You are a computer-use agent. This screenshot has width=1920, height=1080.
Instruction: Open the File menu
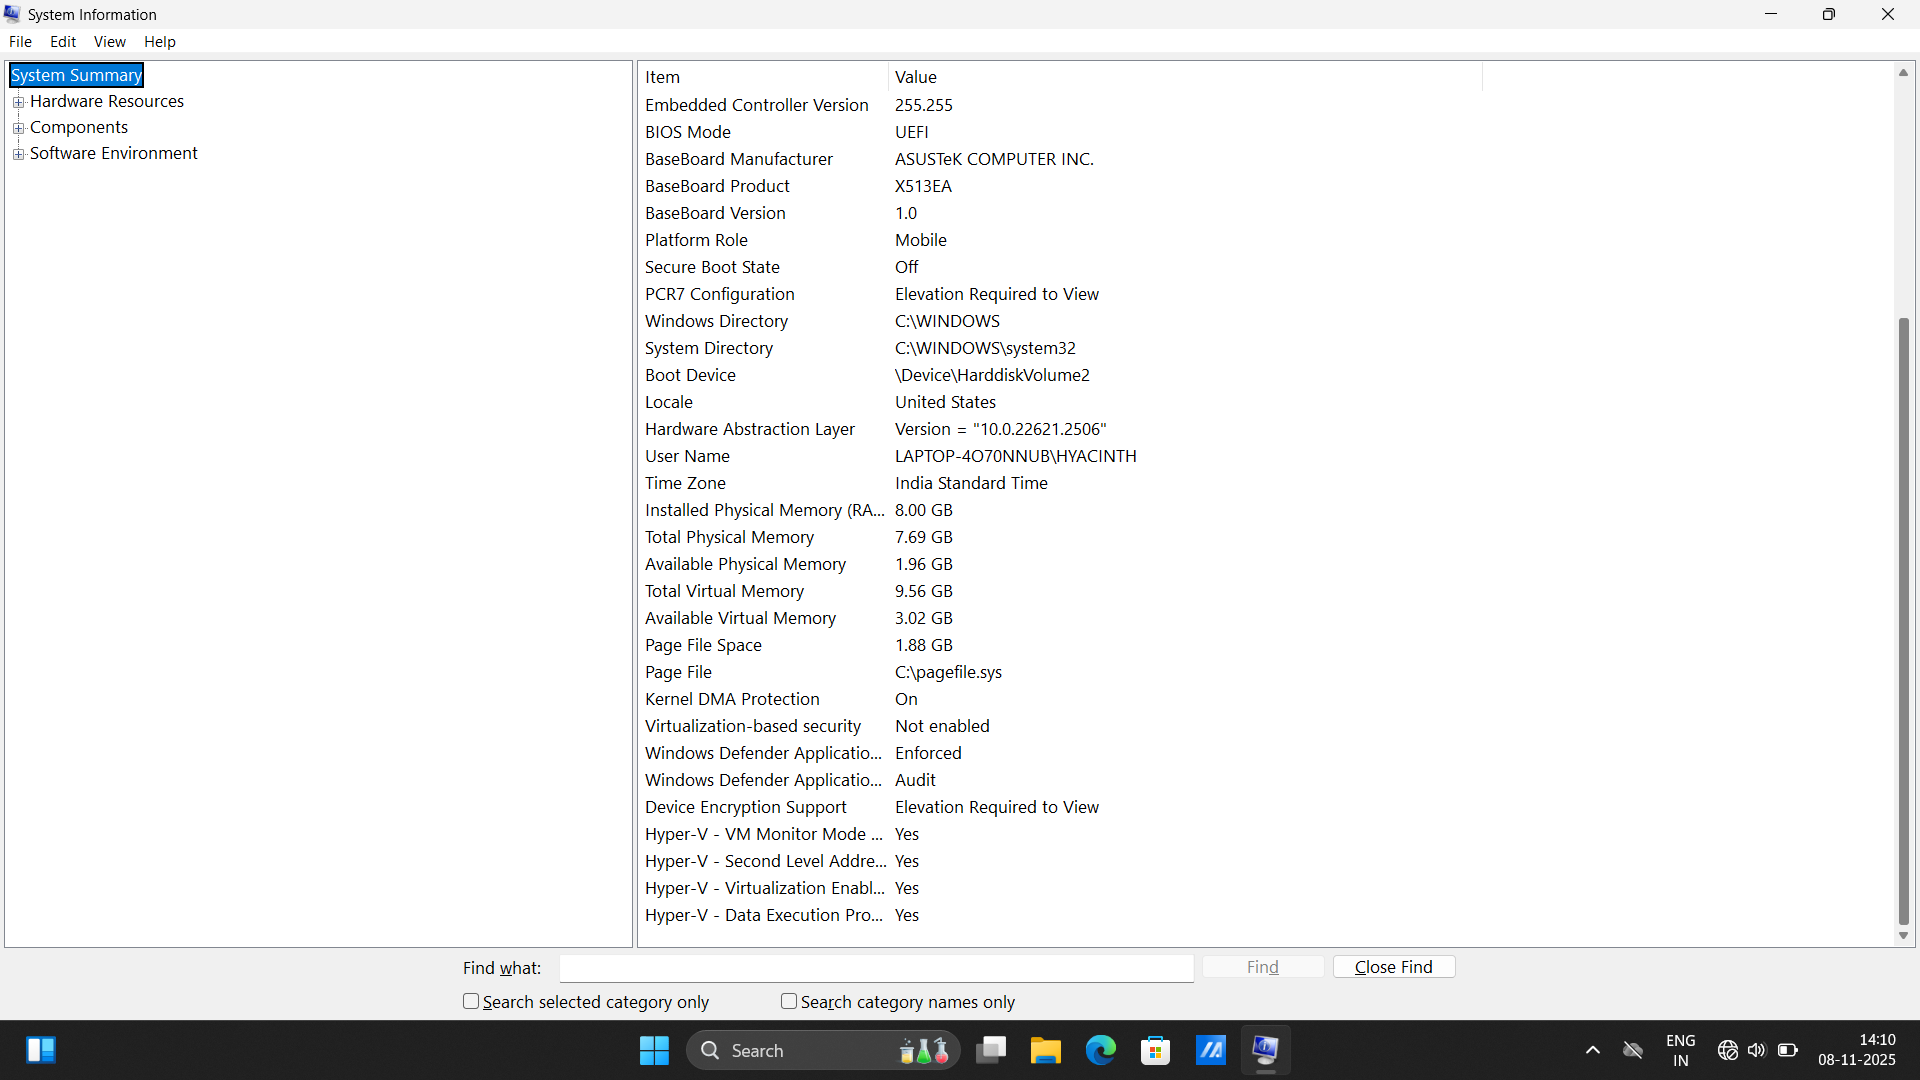[20, 42]
